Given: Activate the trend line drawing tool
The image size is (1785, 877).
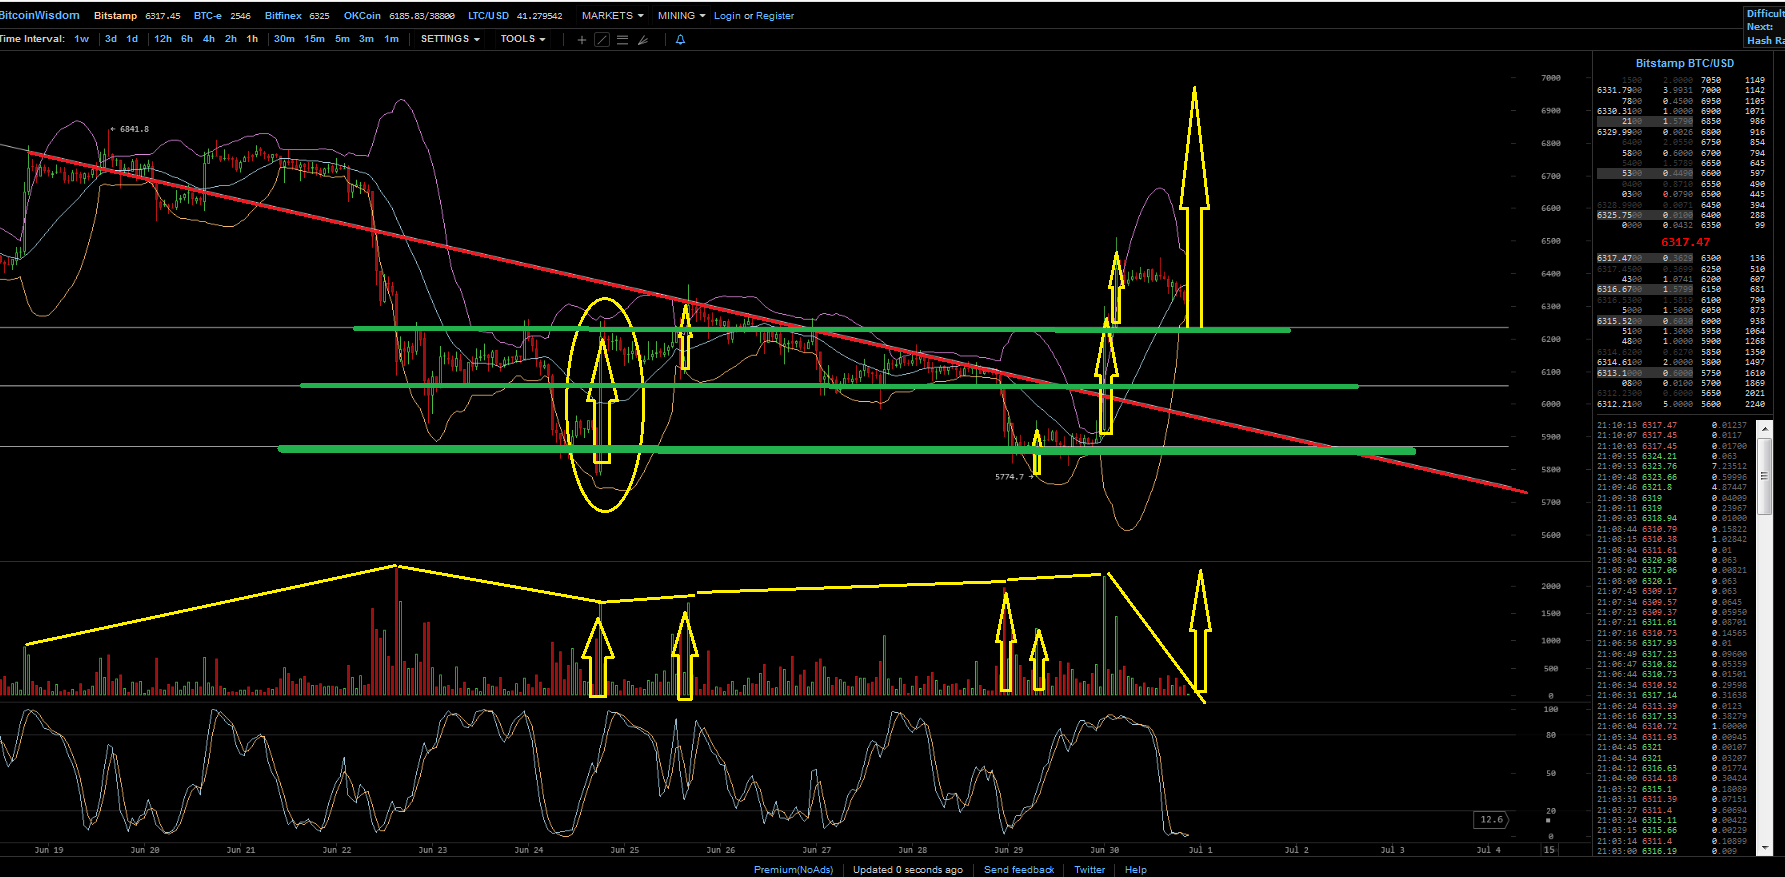Looking at the screenshot, I should click(x=602, y=40).
